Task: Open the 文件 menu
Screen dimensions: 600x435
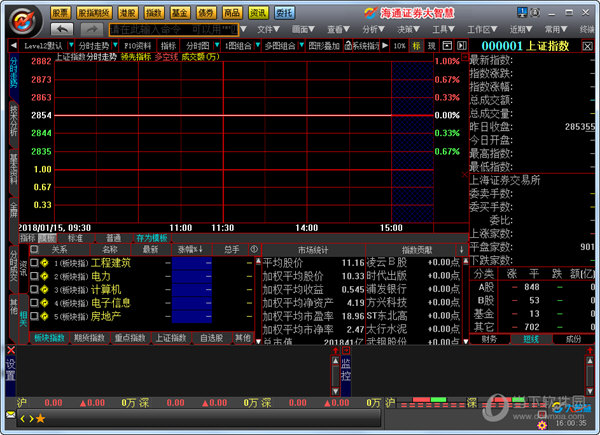Action: [268, 29]
